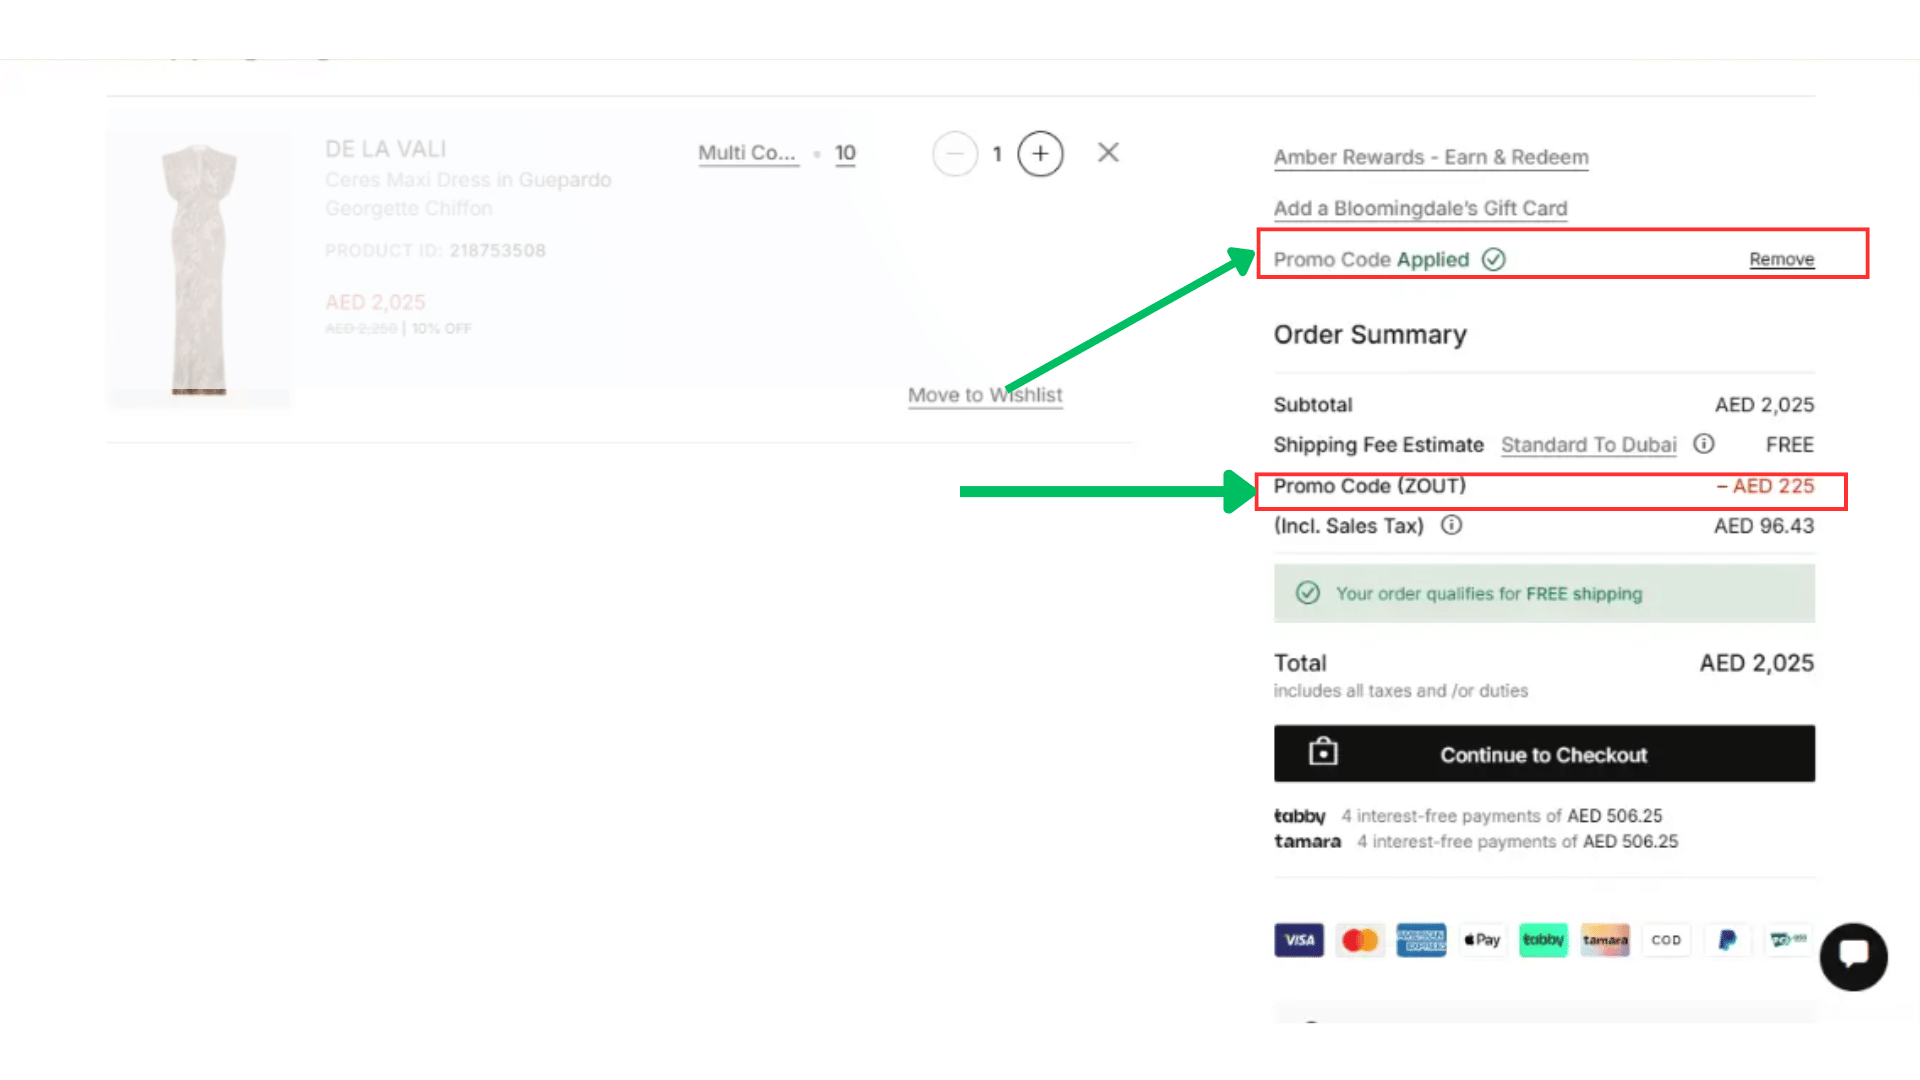This screenshot has height=1080, width=1920.
Task: Click the COD payment icon
Action: pos(1666,940)
